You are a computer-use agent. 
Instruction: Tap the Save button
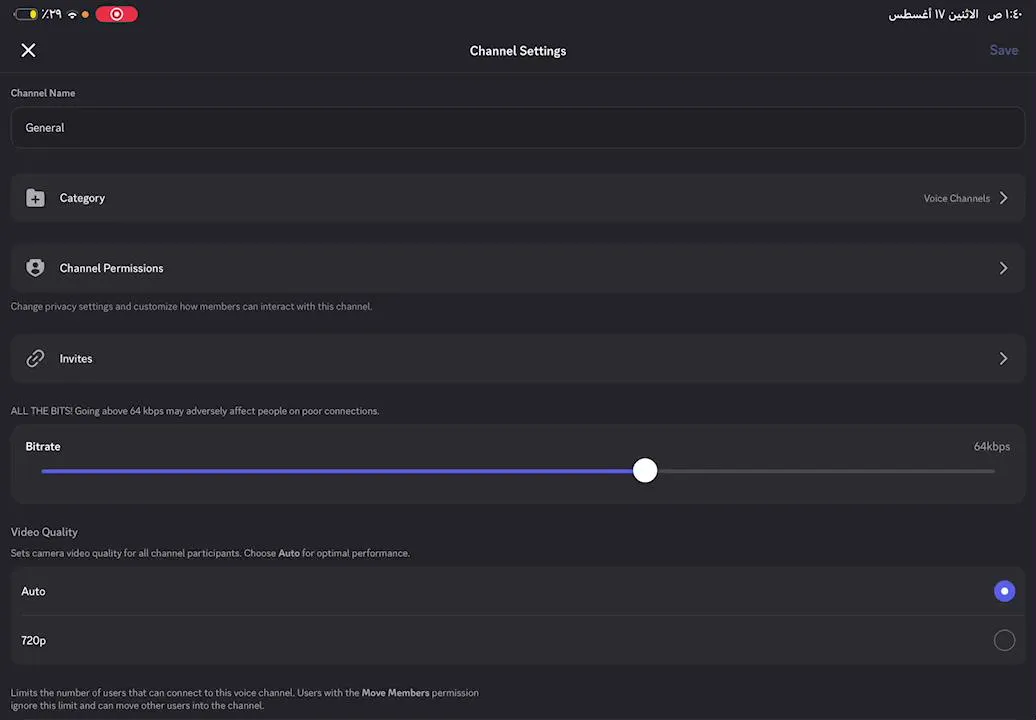click(x=1003, y=50)
